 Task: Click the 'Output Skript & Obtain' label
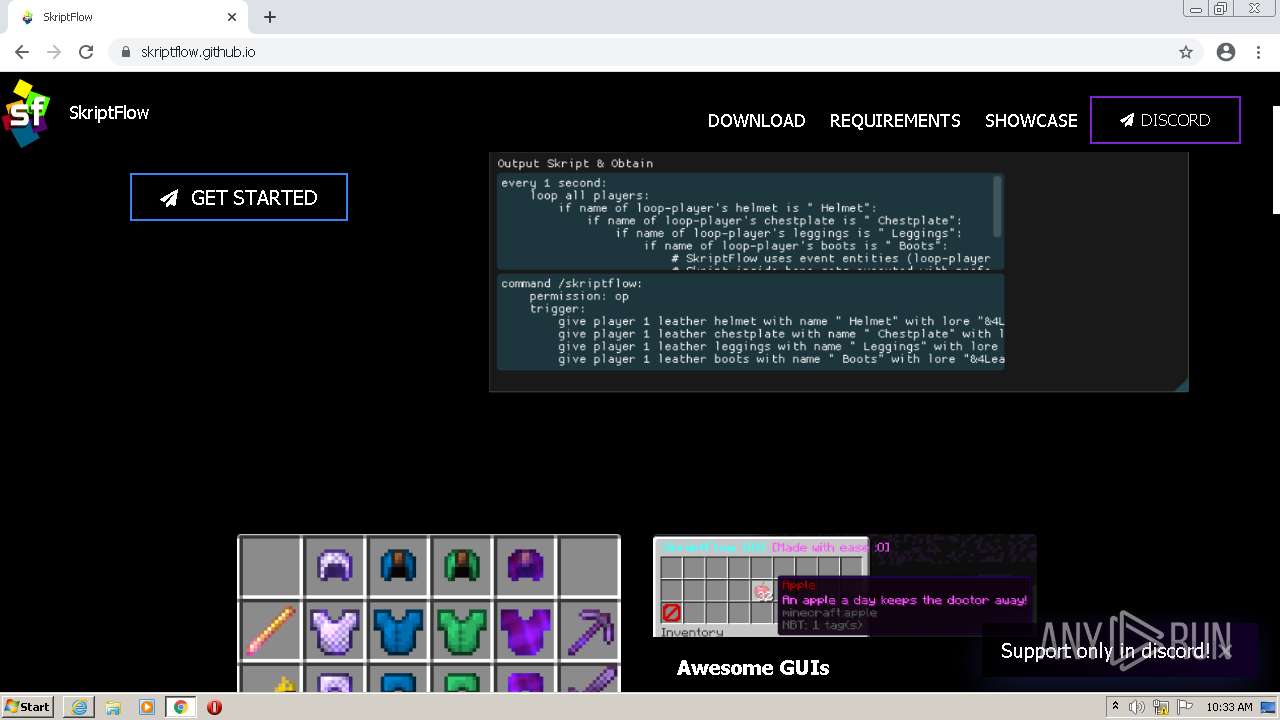575,163
